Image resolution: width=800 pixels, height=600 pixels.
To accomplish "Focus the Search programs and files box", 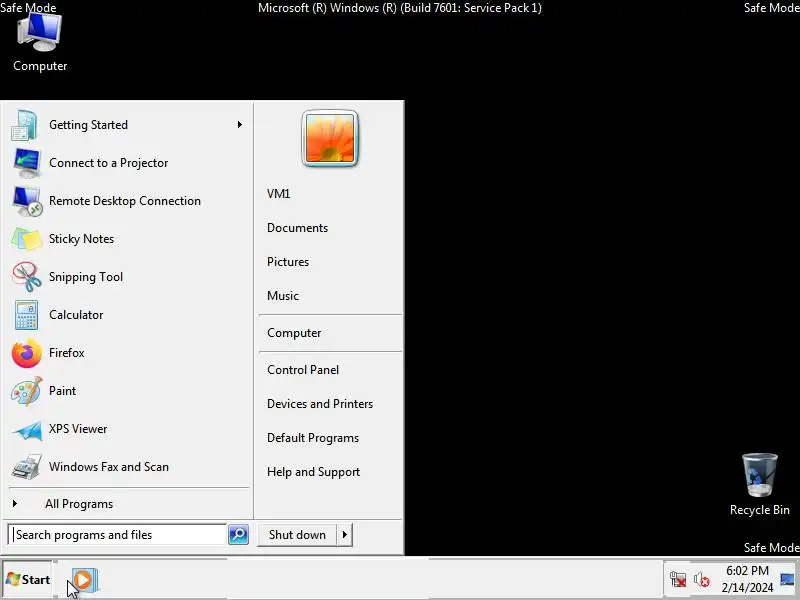I will coord(117,535).
